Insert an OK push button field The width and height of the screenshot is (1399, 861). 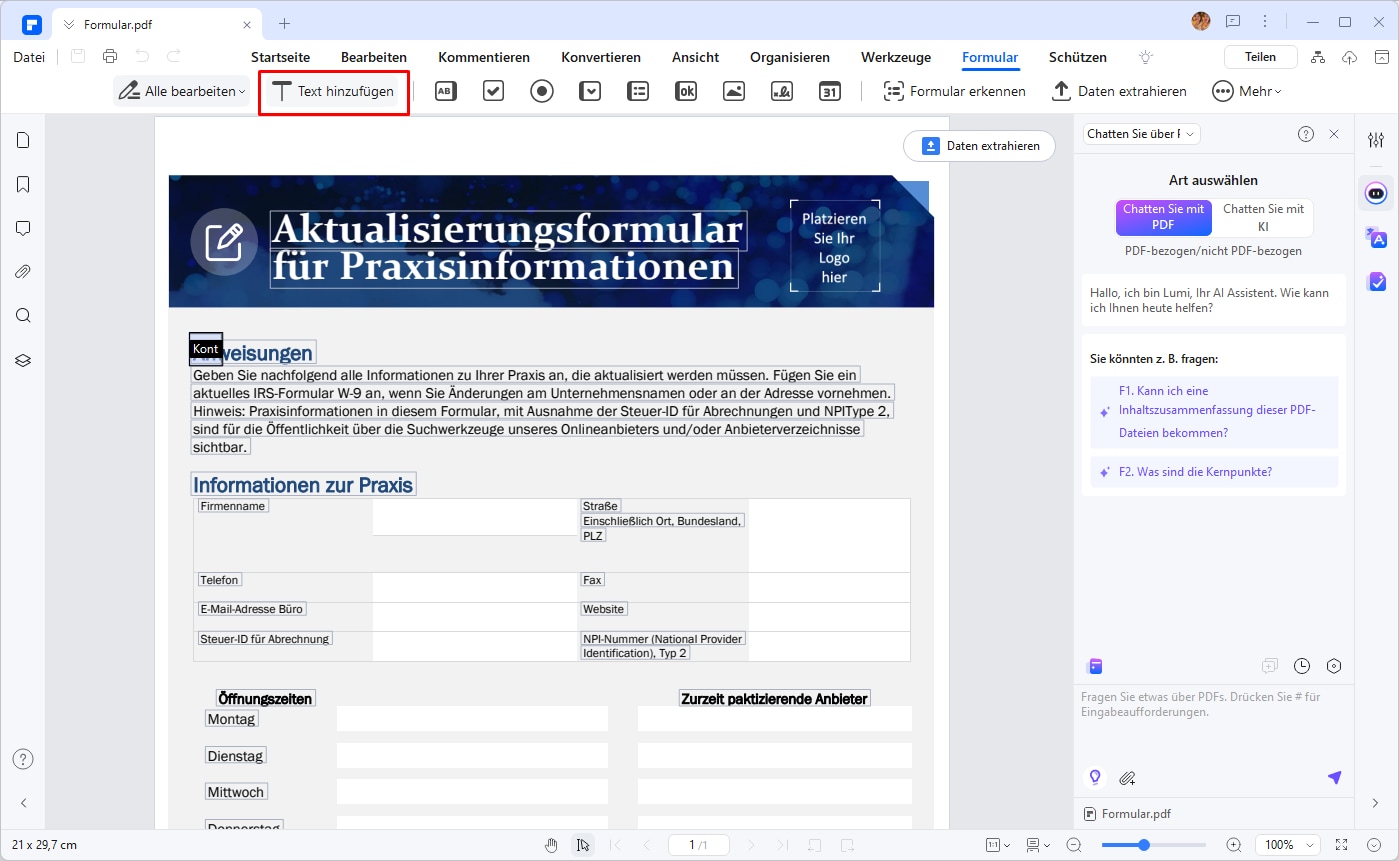pyautogui.click(x=686, y=91)
